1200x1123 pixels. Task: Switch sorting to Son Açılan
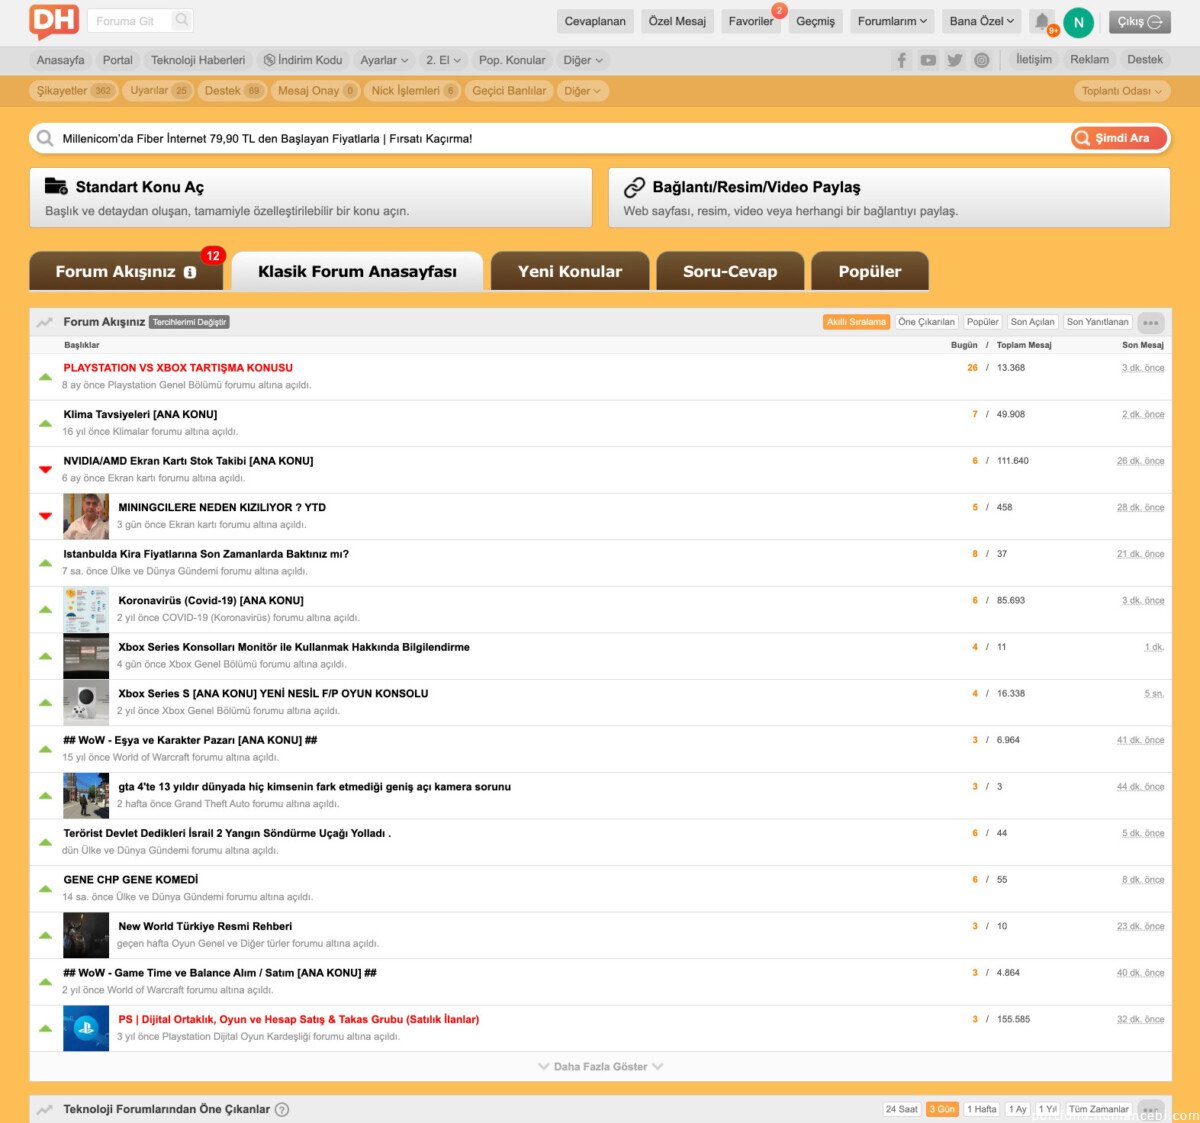(1032, 322)
